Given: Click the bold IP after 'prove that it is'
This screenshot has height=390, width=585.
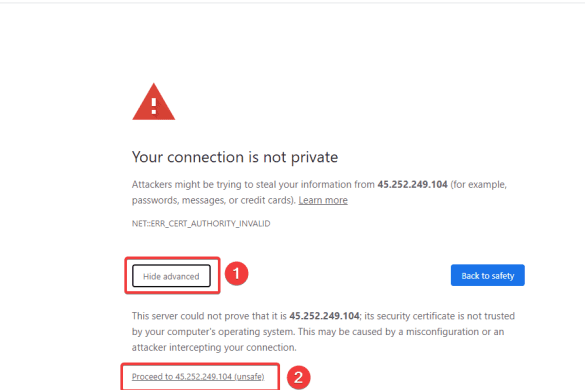Looking at the screenshot, I should coord(324,316).
